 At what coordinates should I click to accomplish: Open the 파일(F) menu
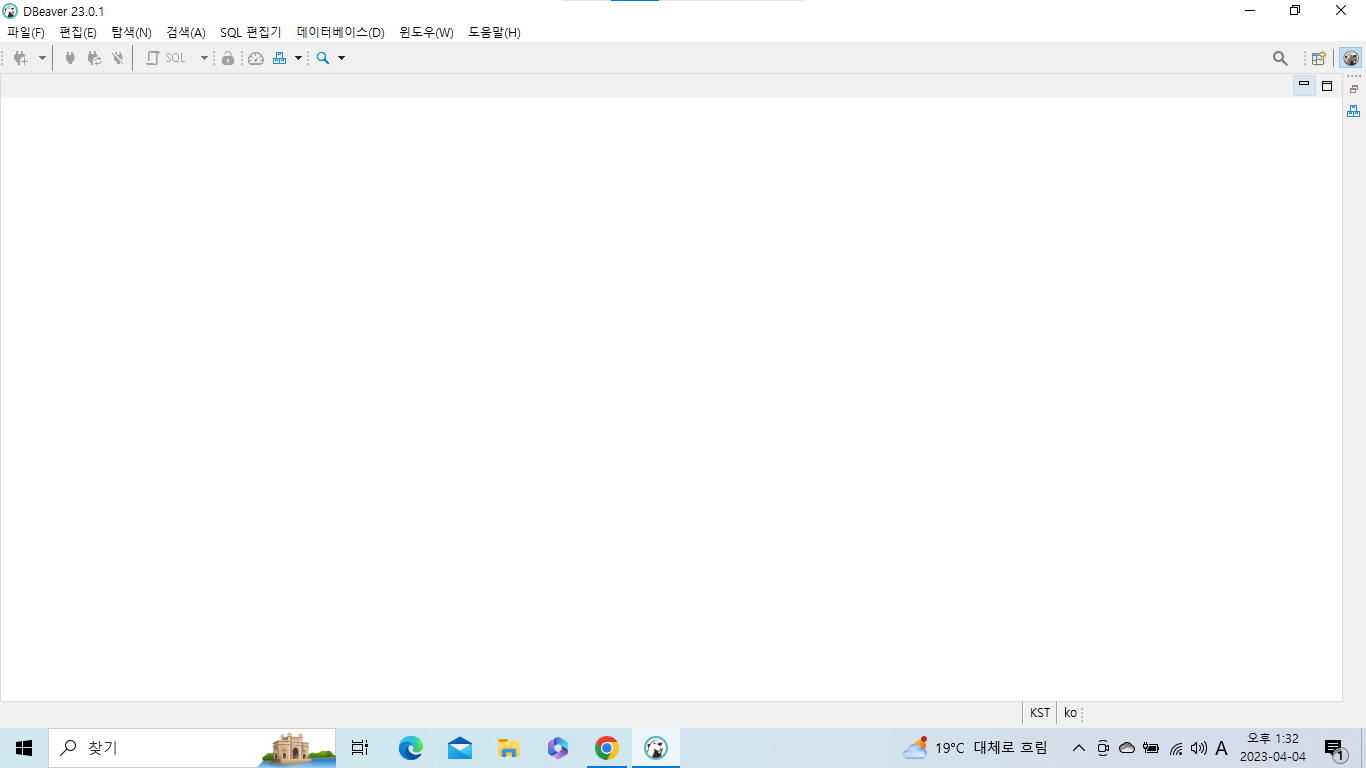click(x=26, y=32)
